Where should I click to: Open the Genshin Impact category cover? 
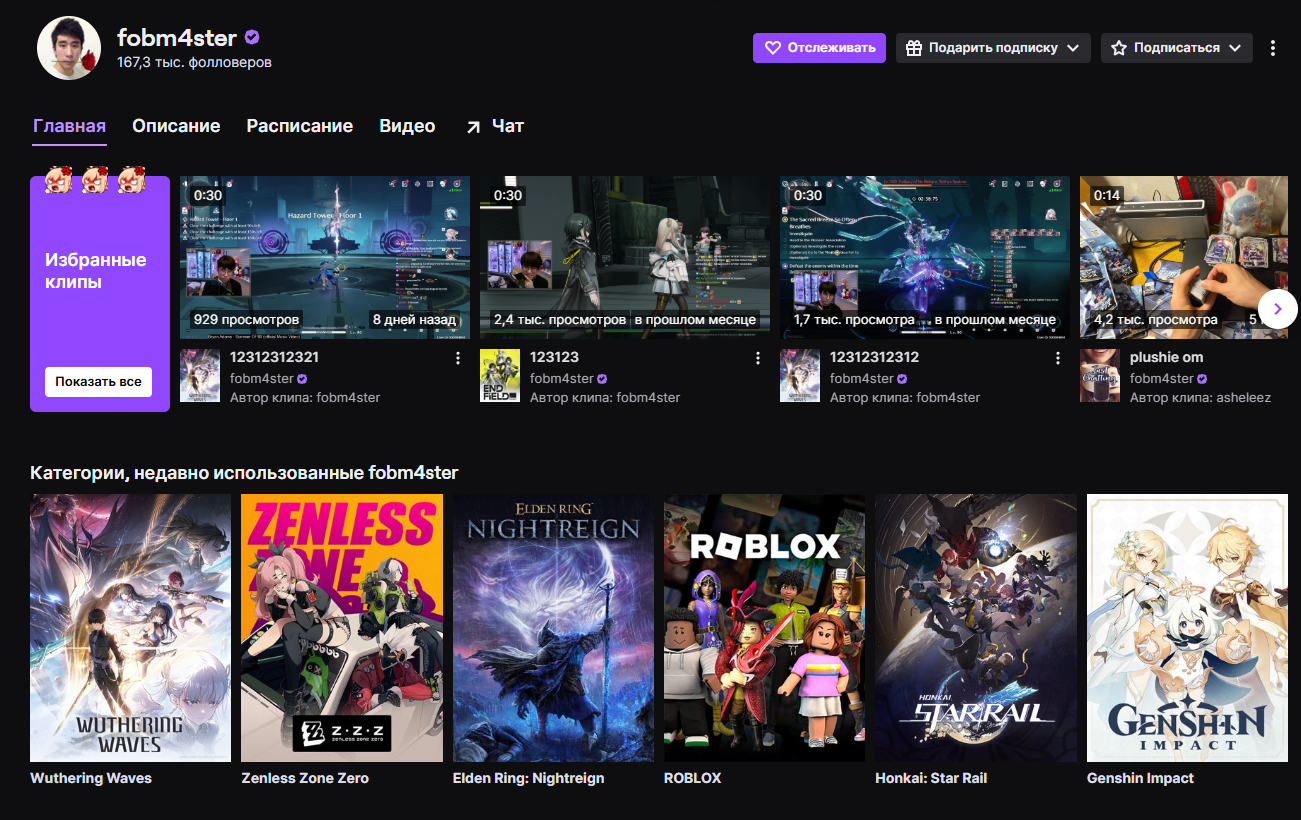(x=1188, y=628)
